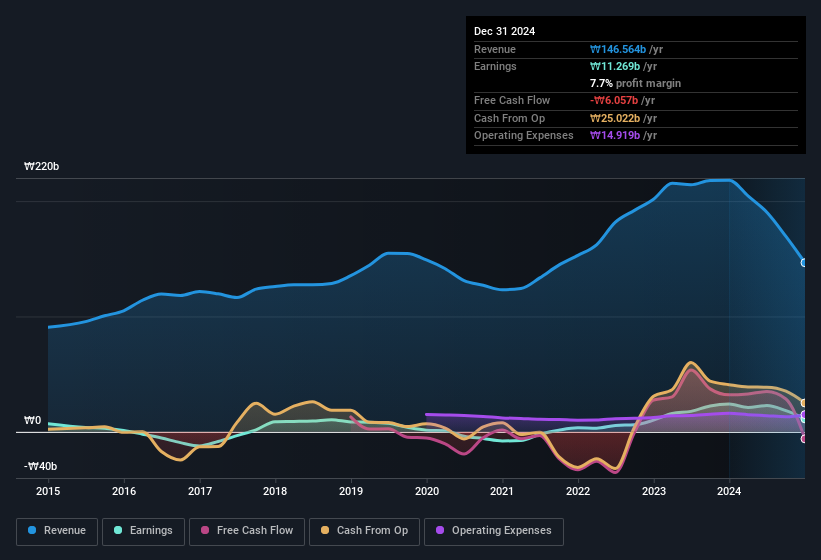Click the ₩11.269b earnings value

615,66
